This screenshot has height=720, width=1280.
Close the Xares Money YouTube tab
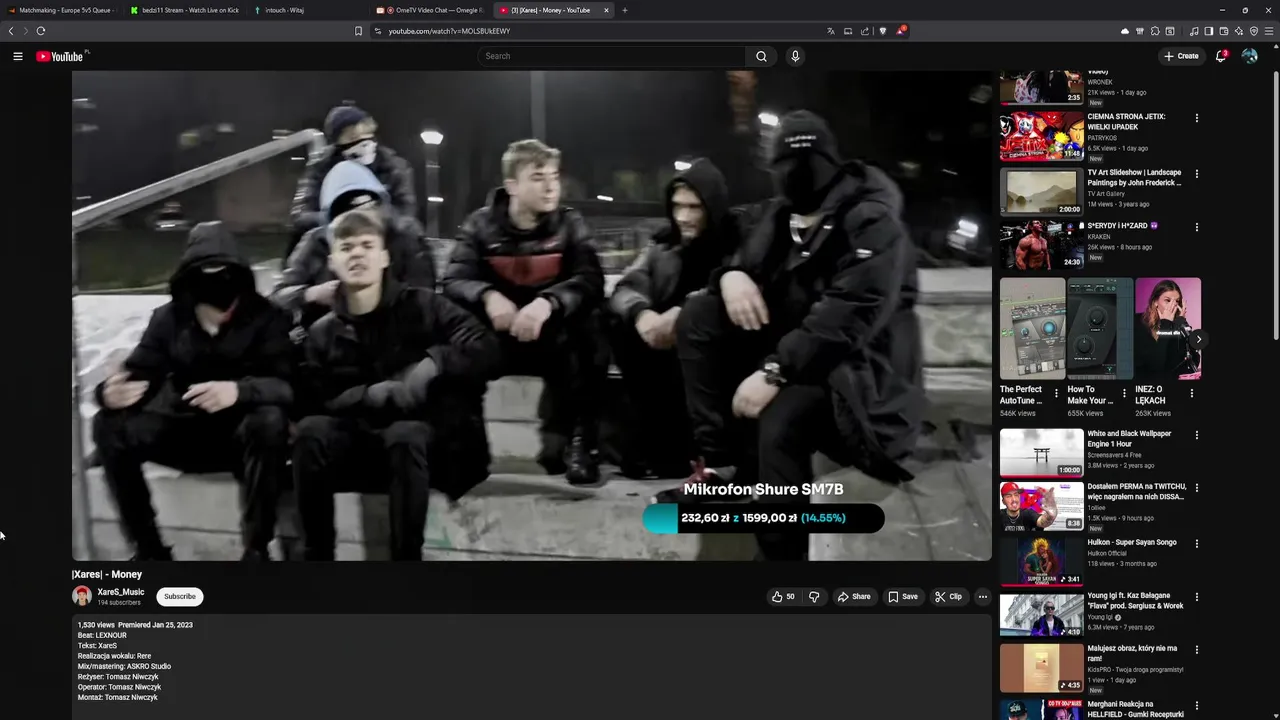[606, 10]
